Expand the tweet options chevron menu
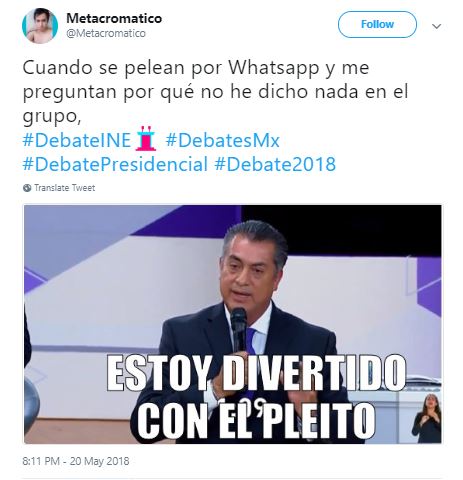This screenshot has width=463, height=480. click(x=436, y=26)
